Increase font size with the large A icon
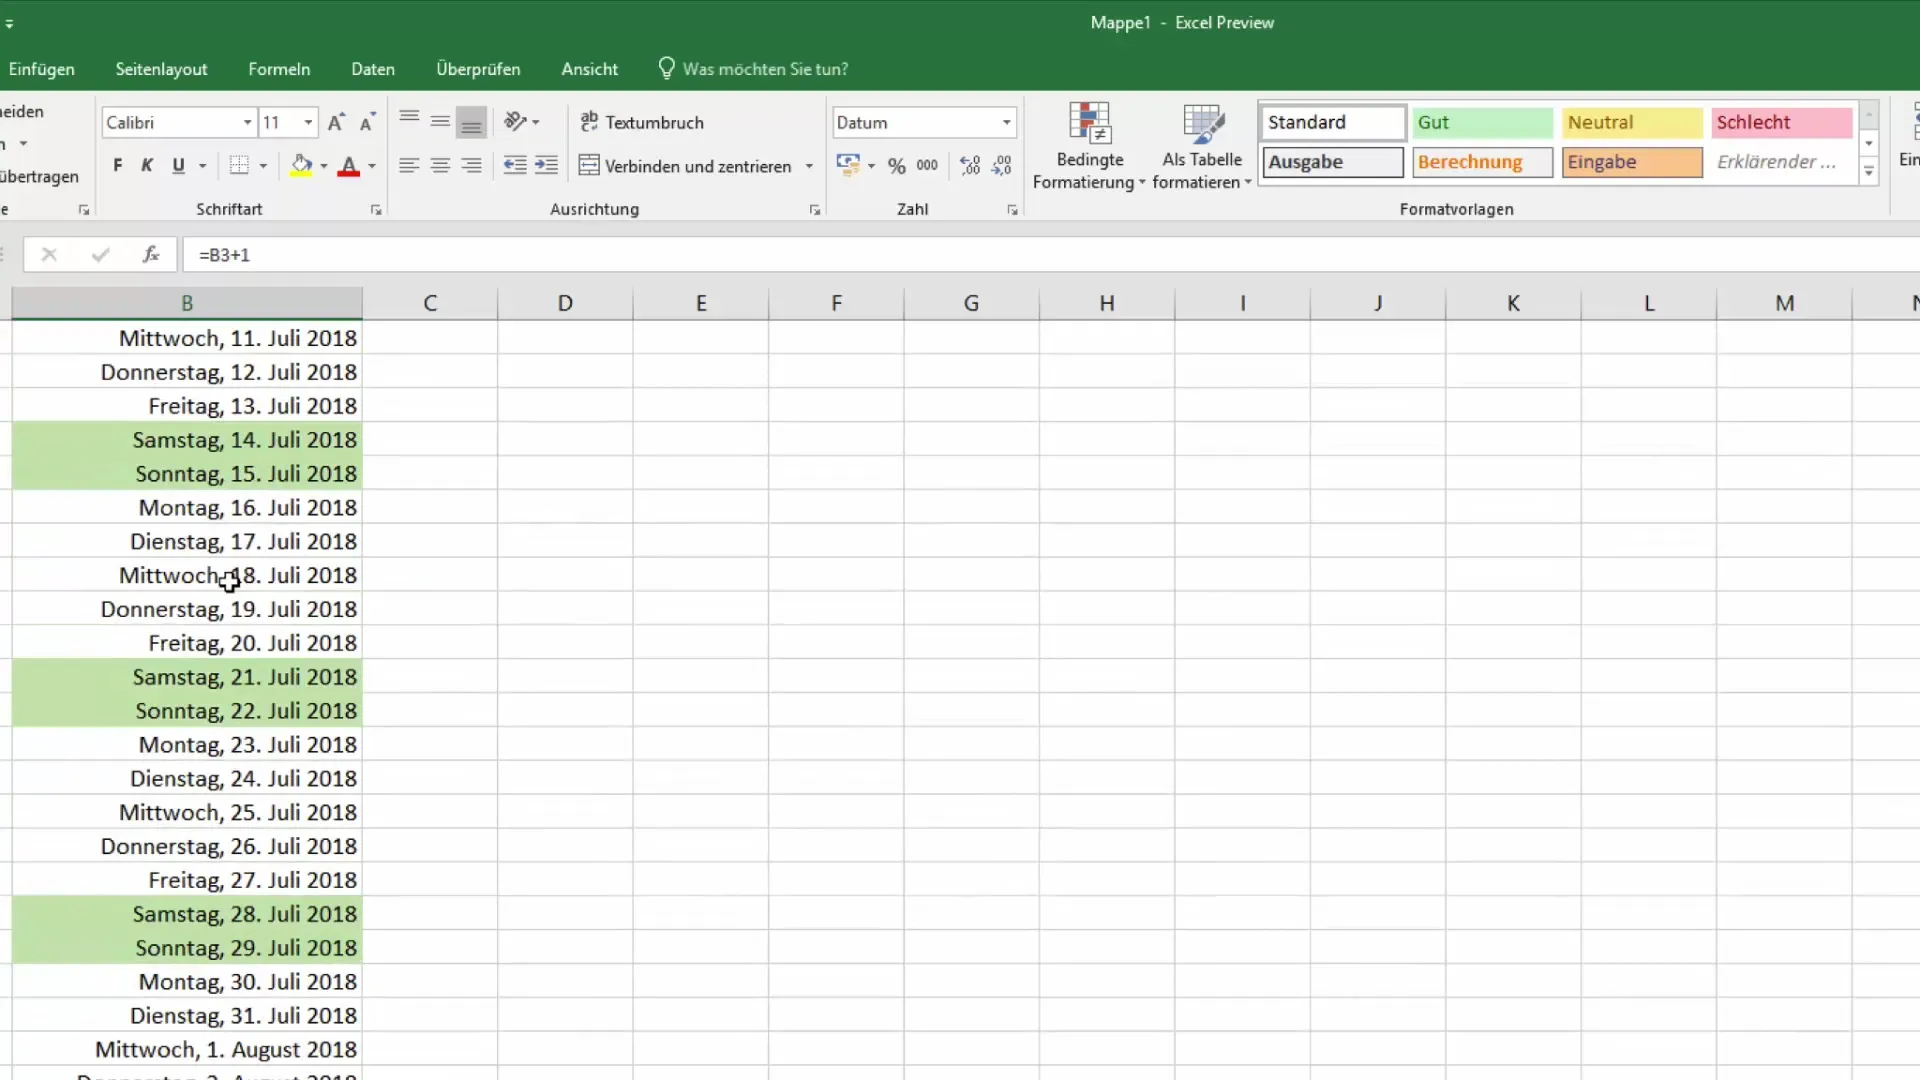 tap(336, 122)
